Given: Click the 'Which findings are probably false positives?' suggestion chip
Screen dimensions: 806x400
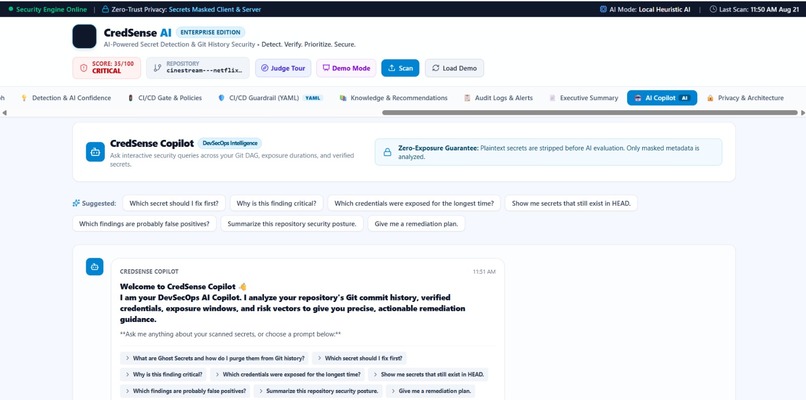Looking at the screenshot, I should [x=144, y=224].
